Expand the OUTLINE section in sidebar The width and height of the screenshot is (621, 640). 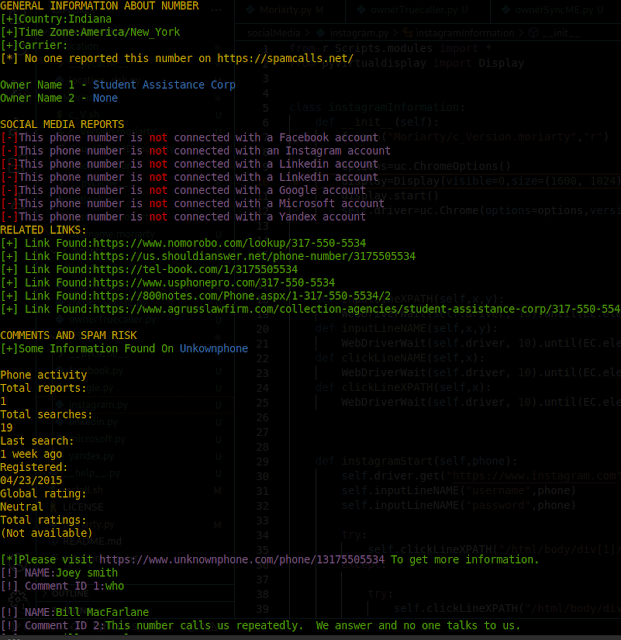70,593
